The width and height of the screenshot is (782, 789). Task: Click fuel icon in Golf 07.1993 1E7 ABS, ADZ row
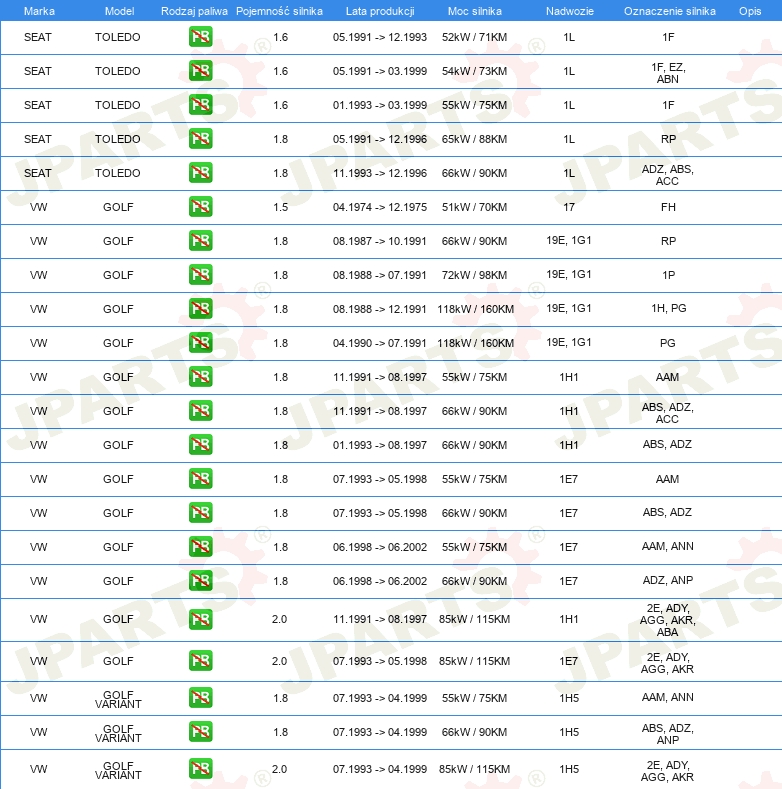pyautogui.click(x=200, y=512)
